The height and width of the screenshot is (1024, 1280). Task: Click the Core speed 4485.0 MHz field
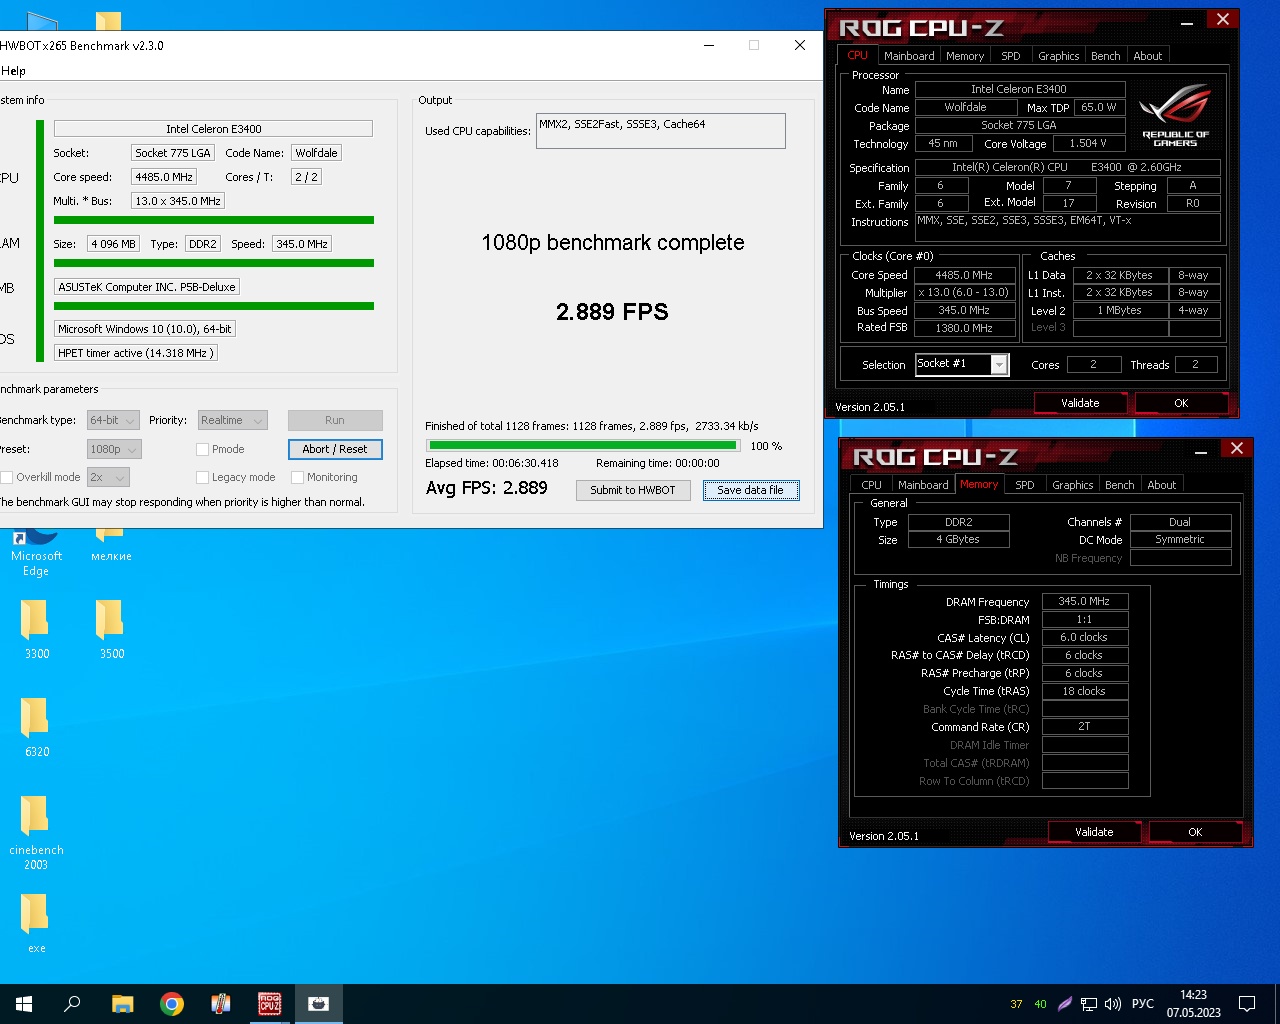click(164, 177)
